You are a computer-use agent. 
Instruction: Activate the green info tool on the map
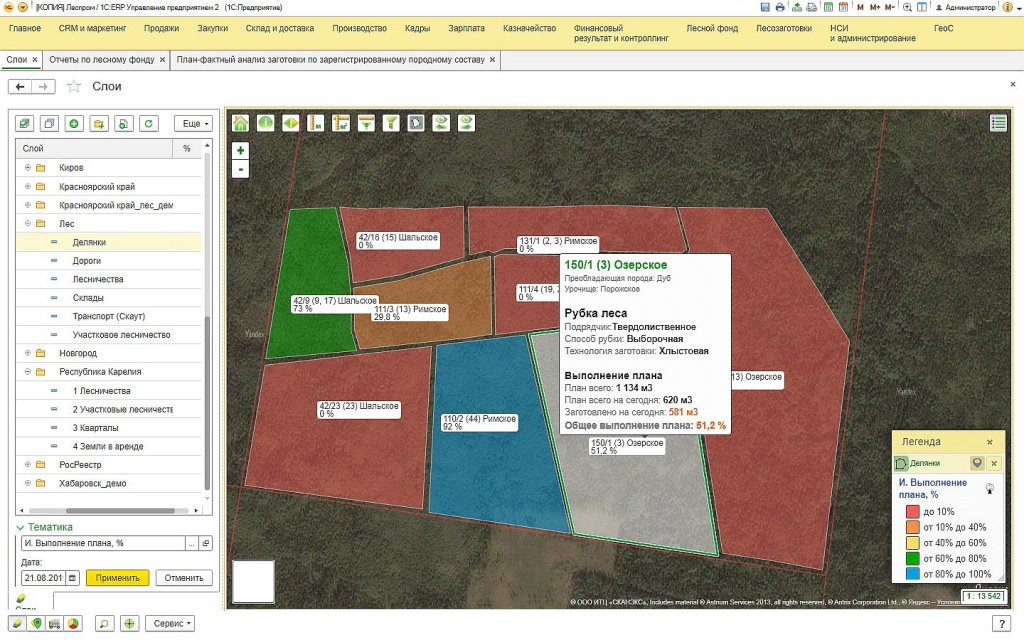point(266,123)
